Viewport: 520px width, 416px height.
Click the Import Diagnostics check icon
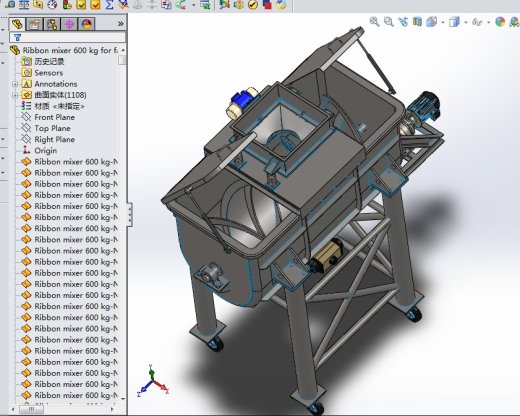pyautogui.click(x=95, y=4)
